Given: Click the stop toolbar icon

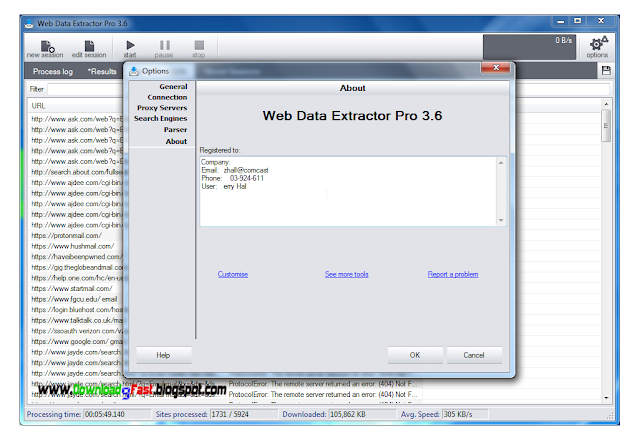Looking at the screenshot, I should pos(199,49).
